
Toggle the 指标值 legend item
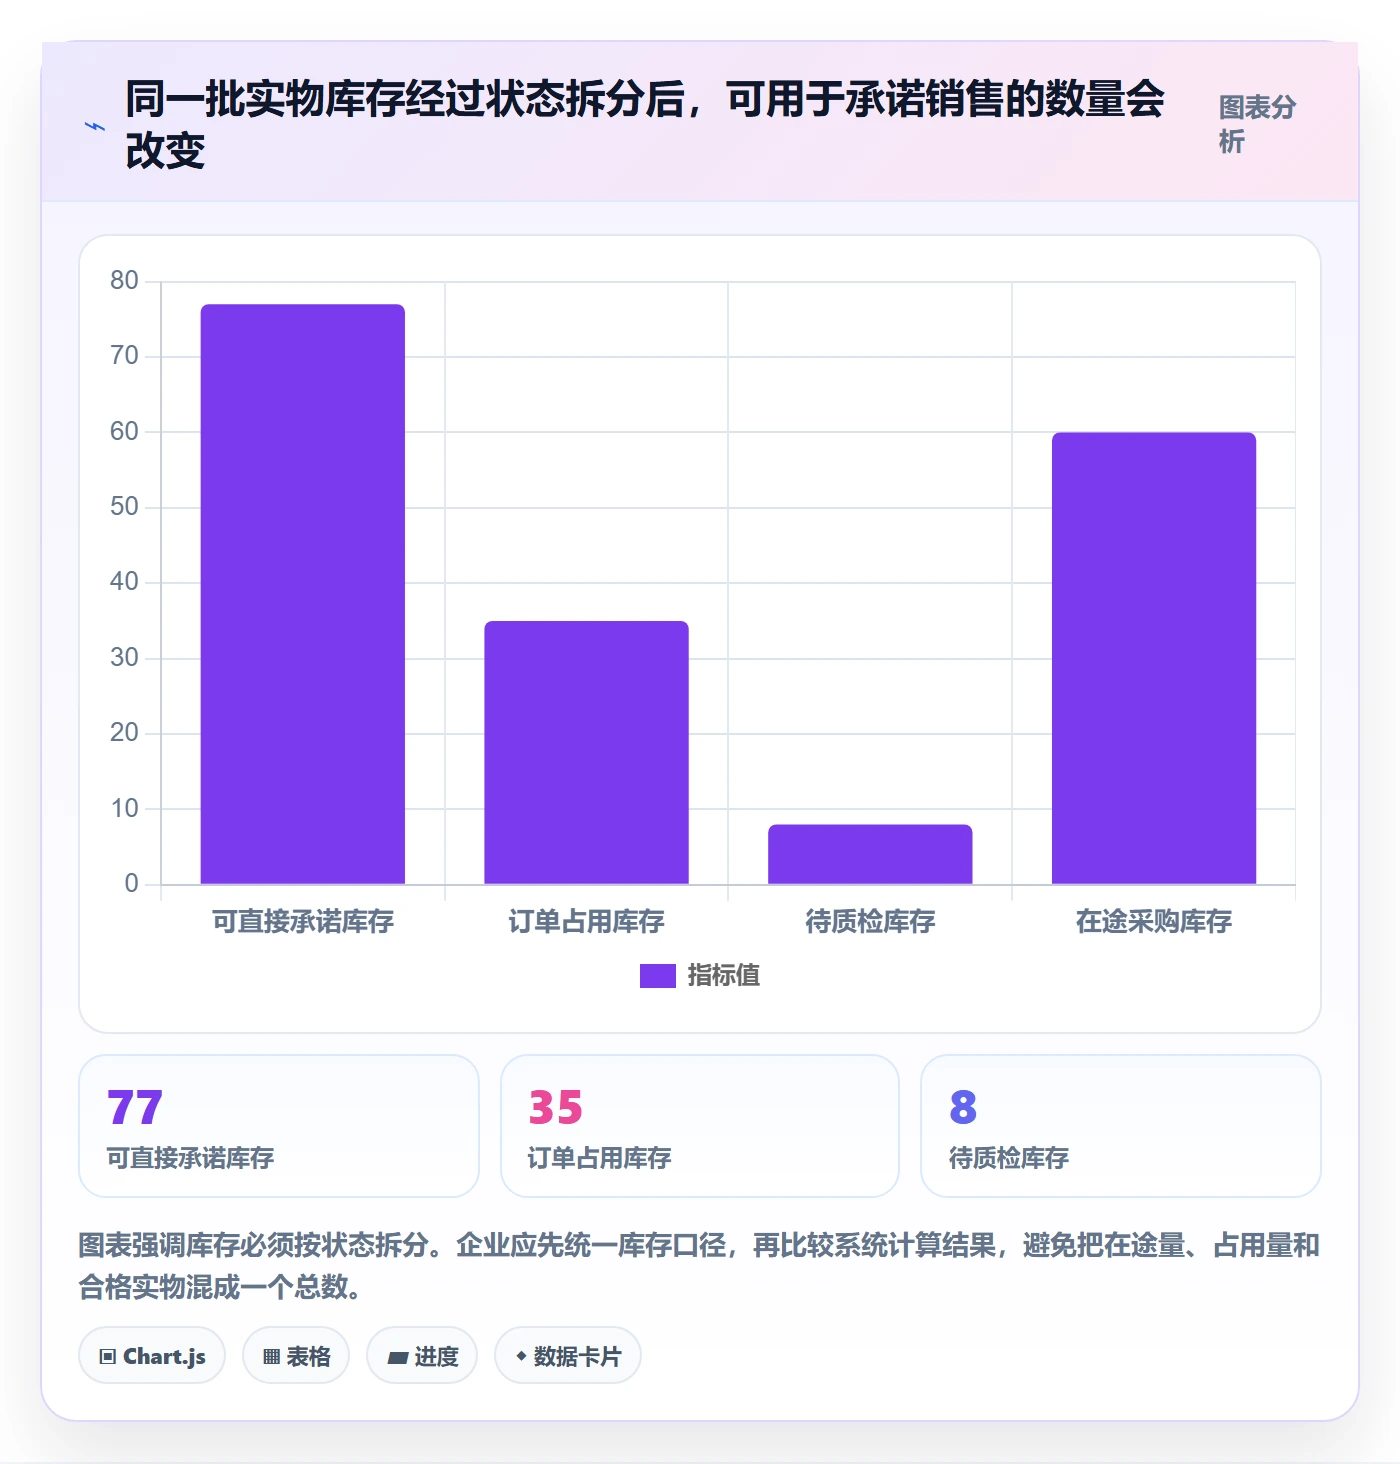(700, 975)
